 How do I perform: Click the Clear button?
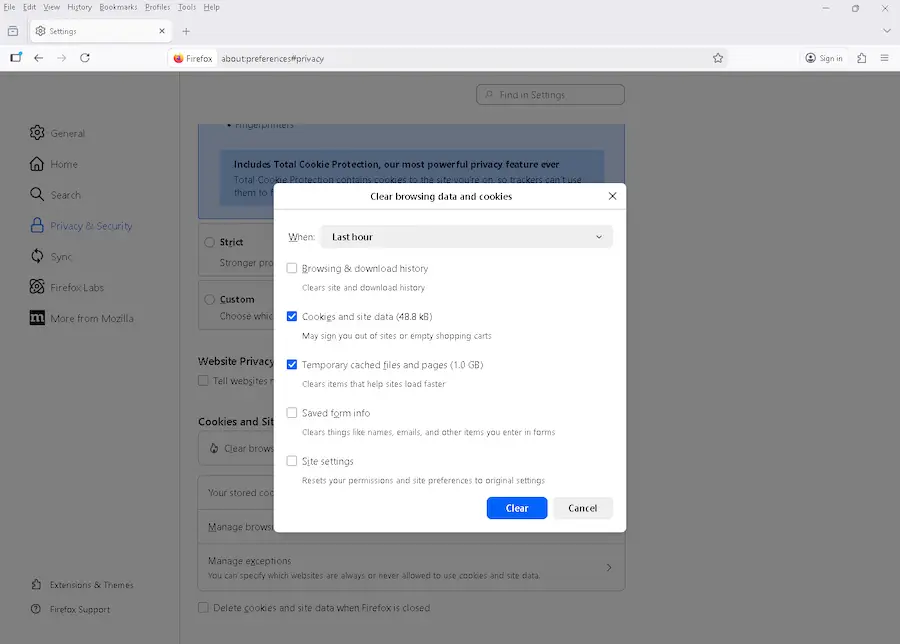click(x=516, y=508)
